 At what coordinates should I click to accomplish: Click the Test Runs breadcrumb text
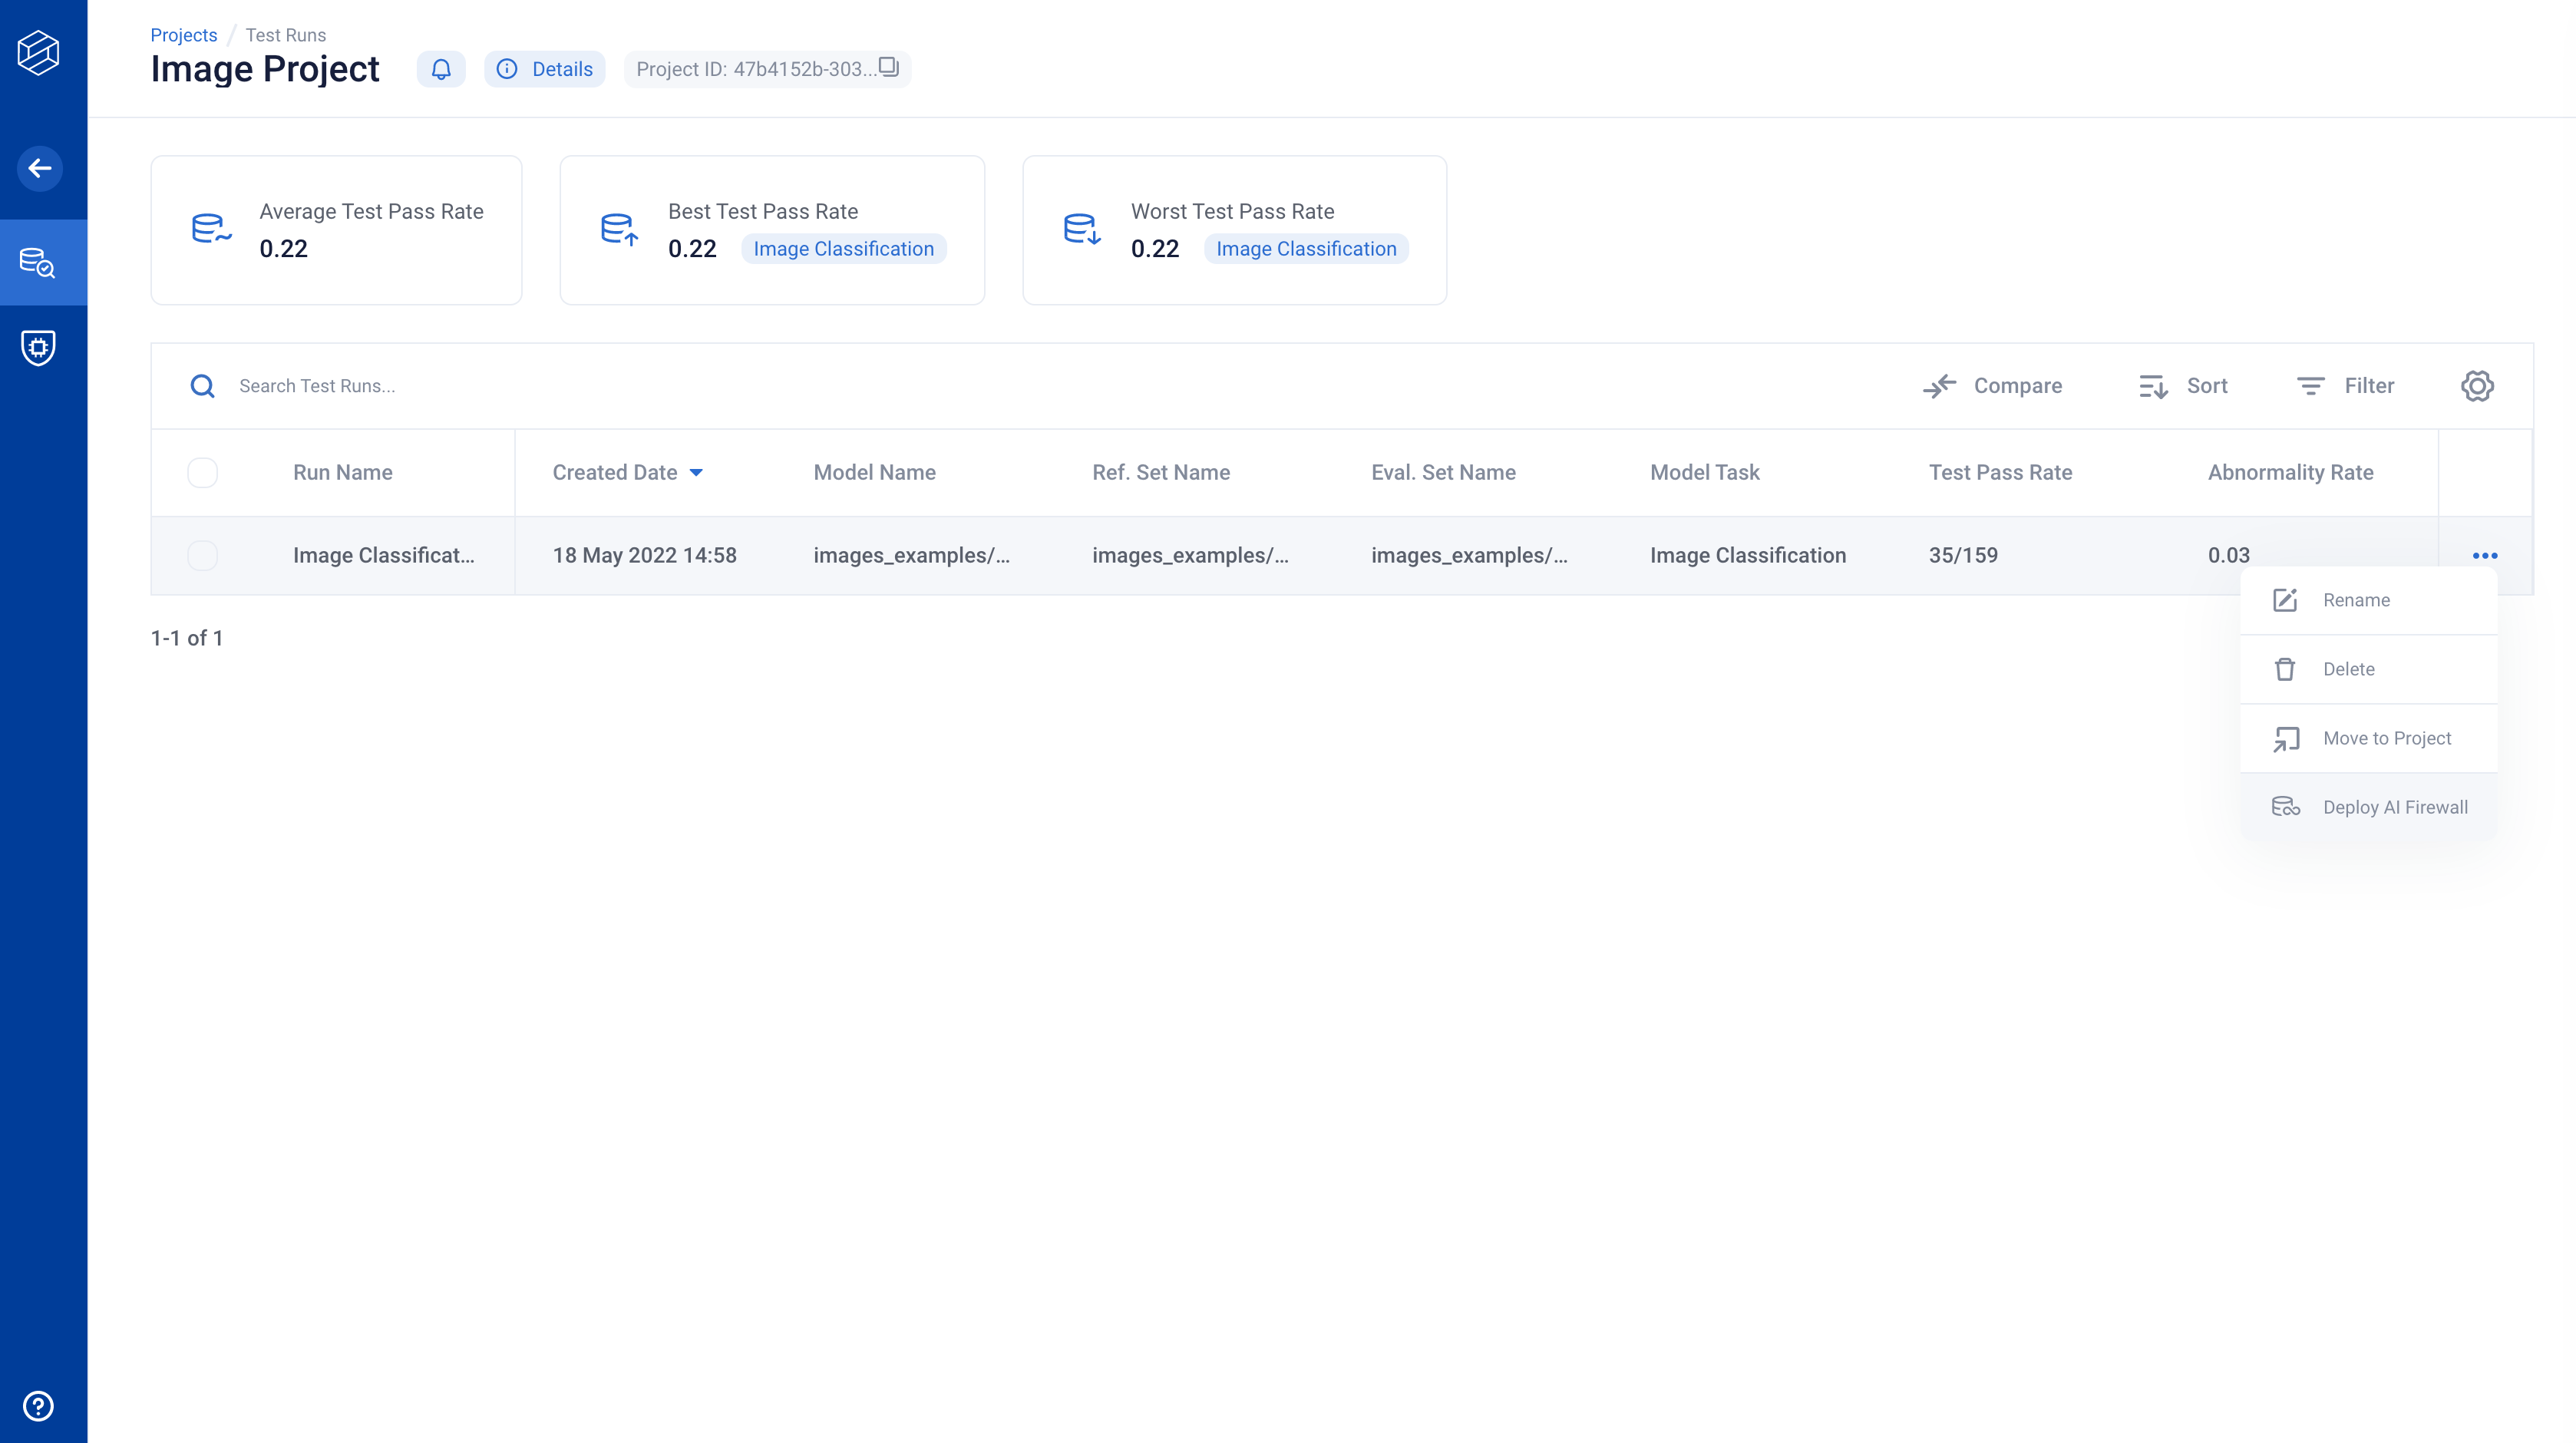286,35
